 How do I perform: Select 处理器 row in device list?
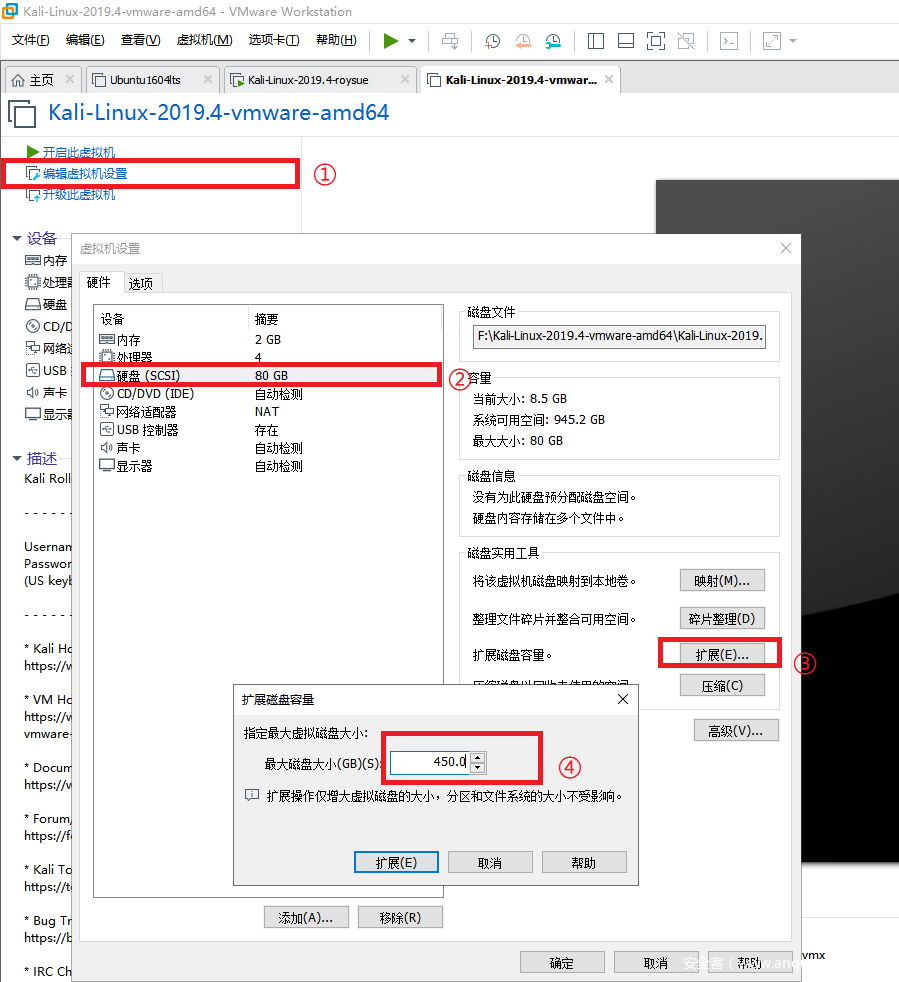(268, 356)
